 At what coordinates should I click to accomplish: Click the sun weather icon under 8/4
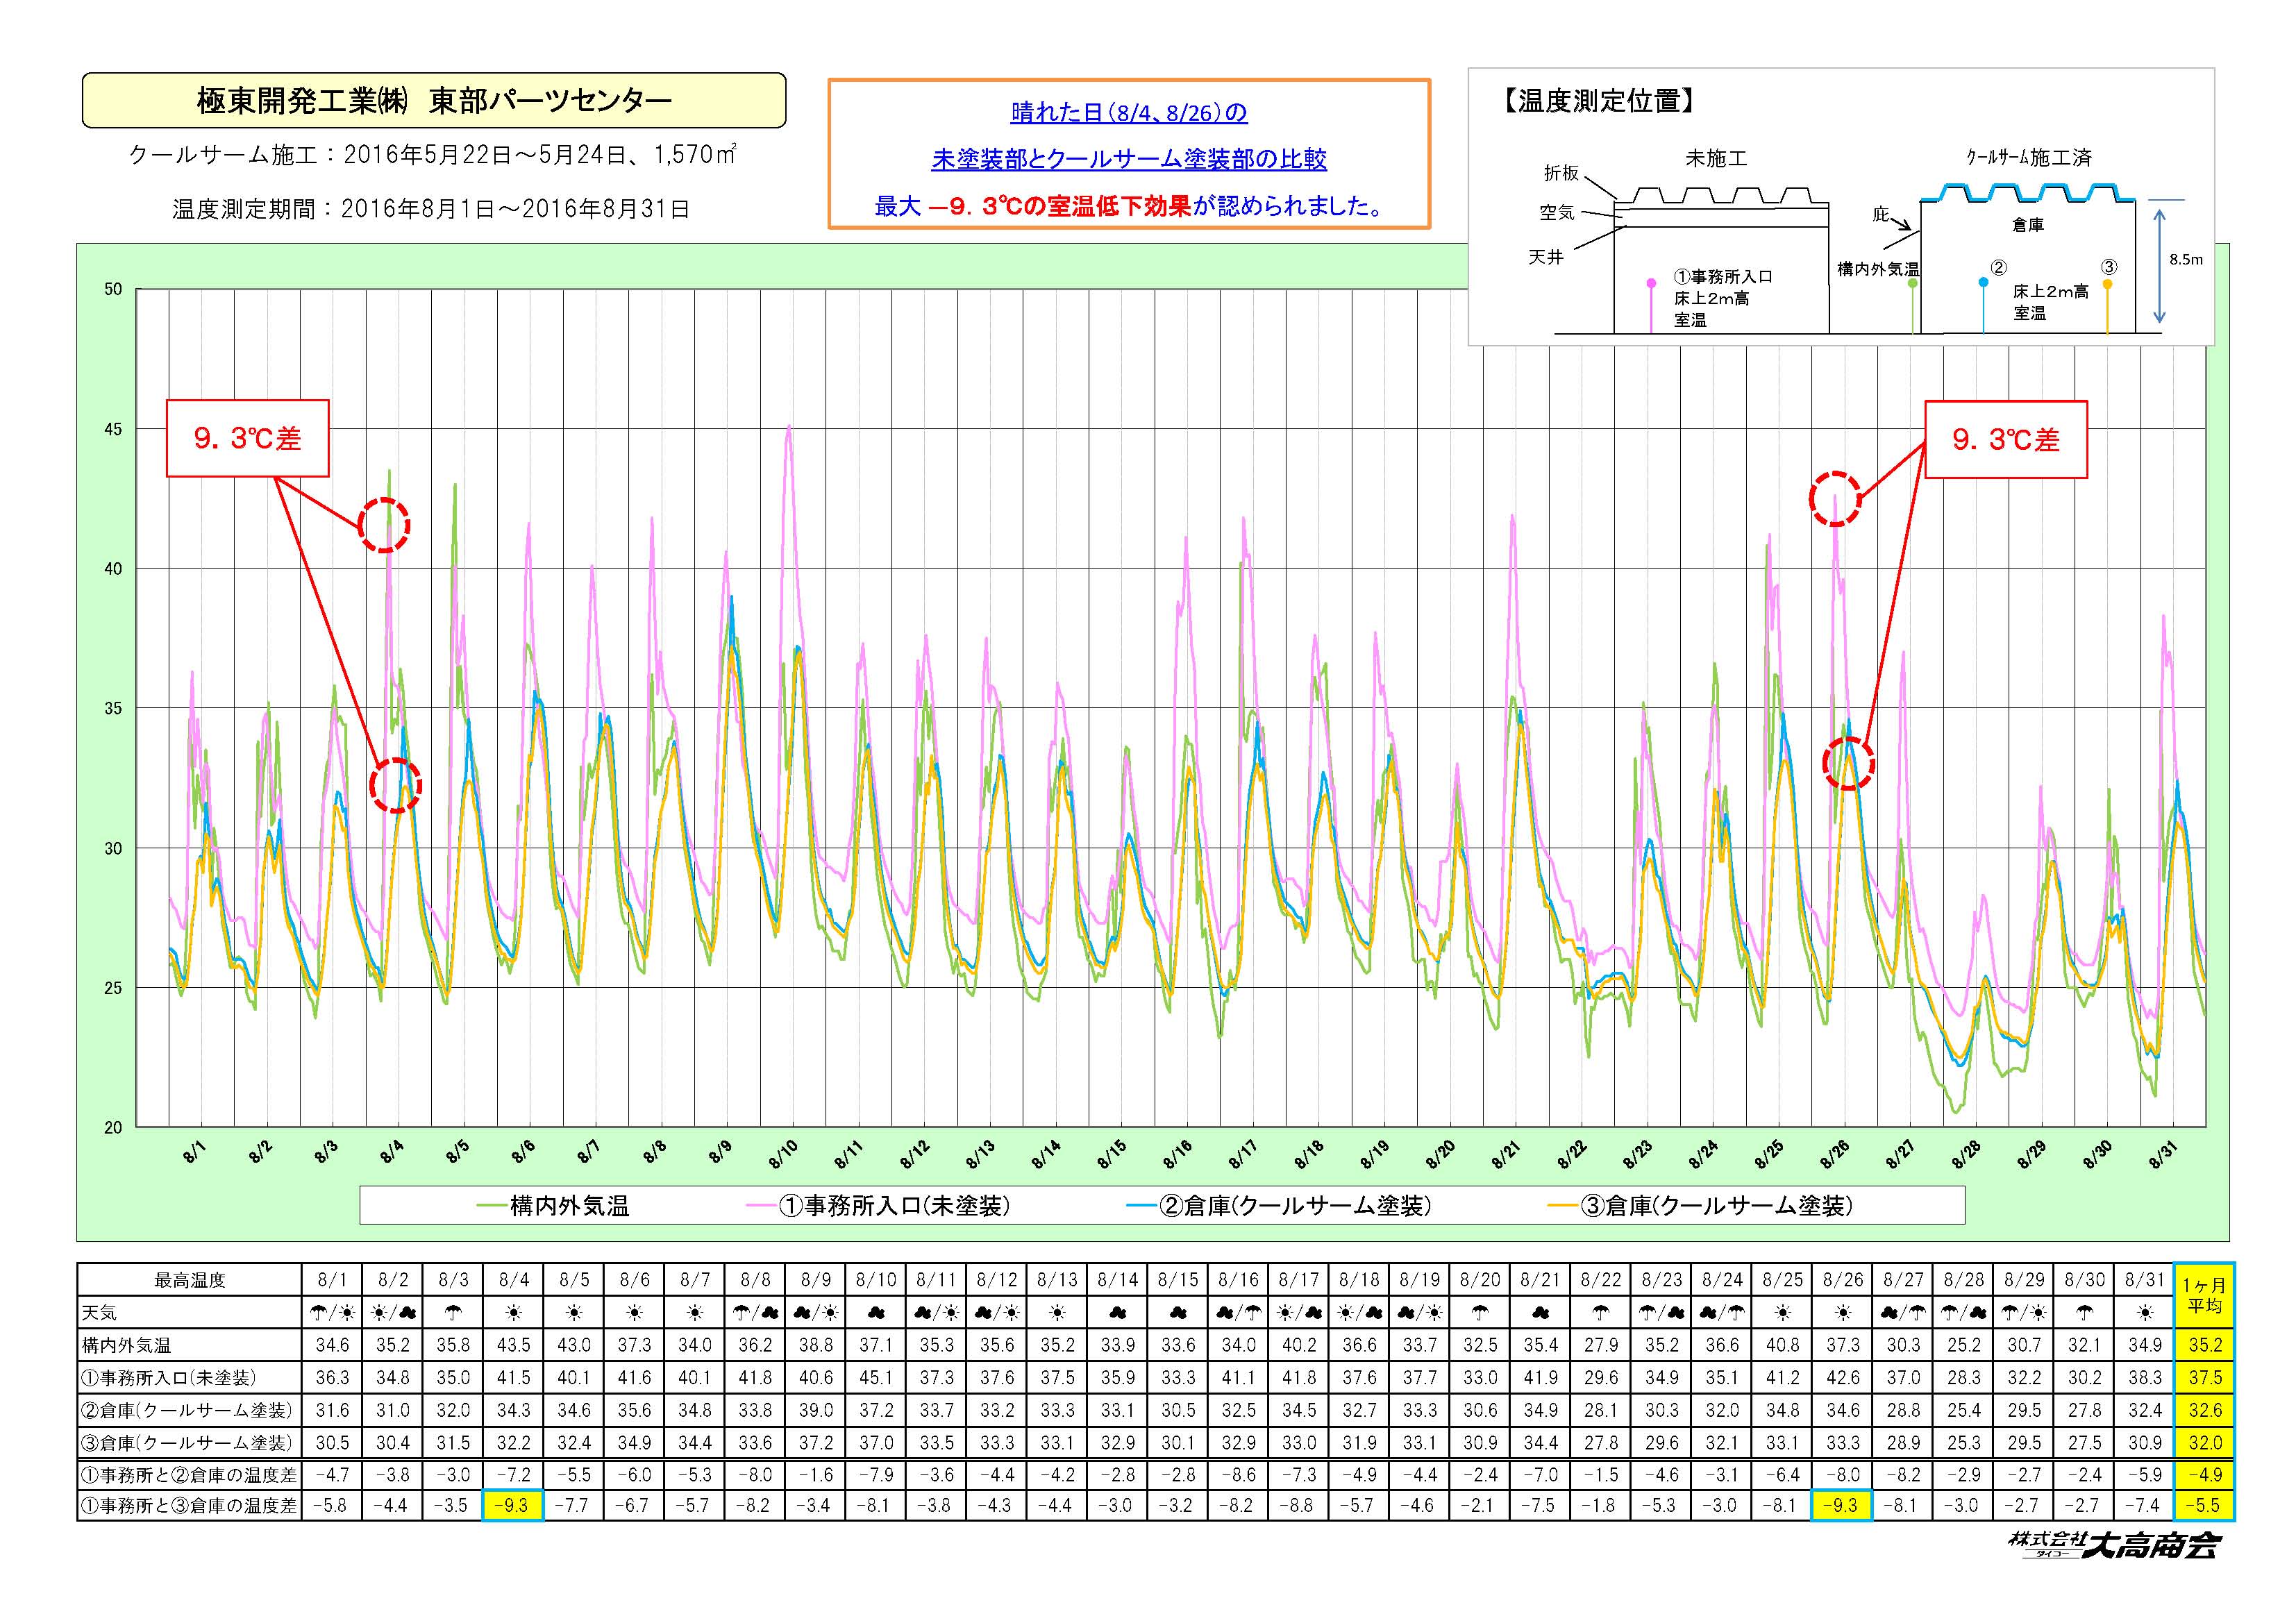[x=513, y=1312]
